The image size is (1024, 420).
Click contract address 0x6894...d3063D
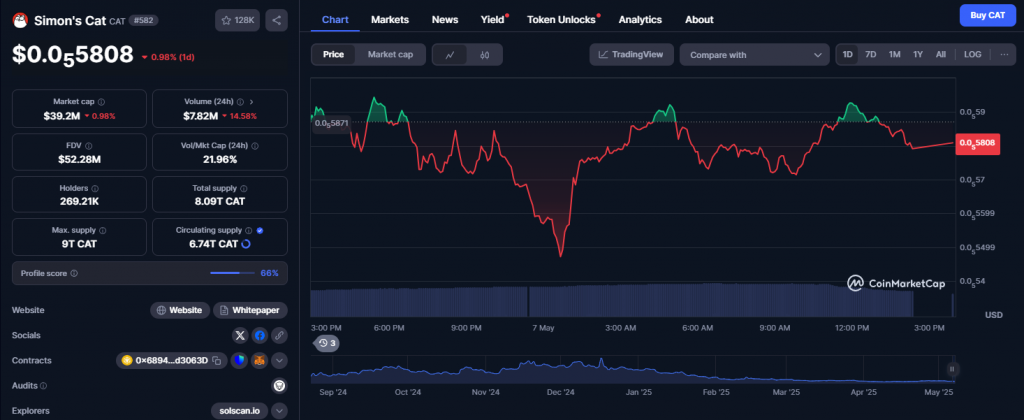(171, 361)
